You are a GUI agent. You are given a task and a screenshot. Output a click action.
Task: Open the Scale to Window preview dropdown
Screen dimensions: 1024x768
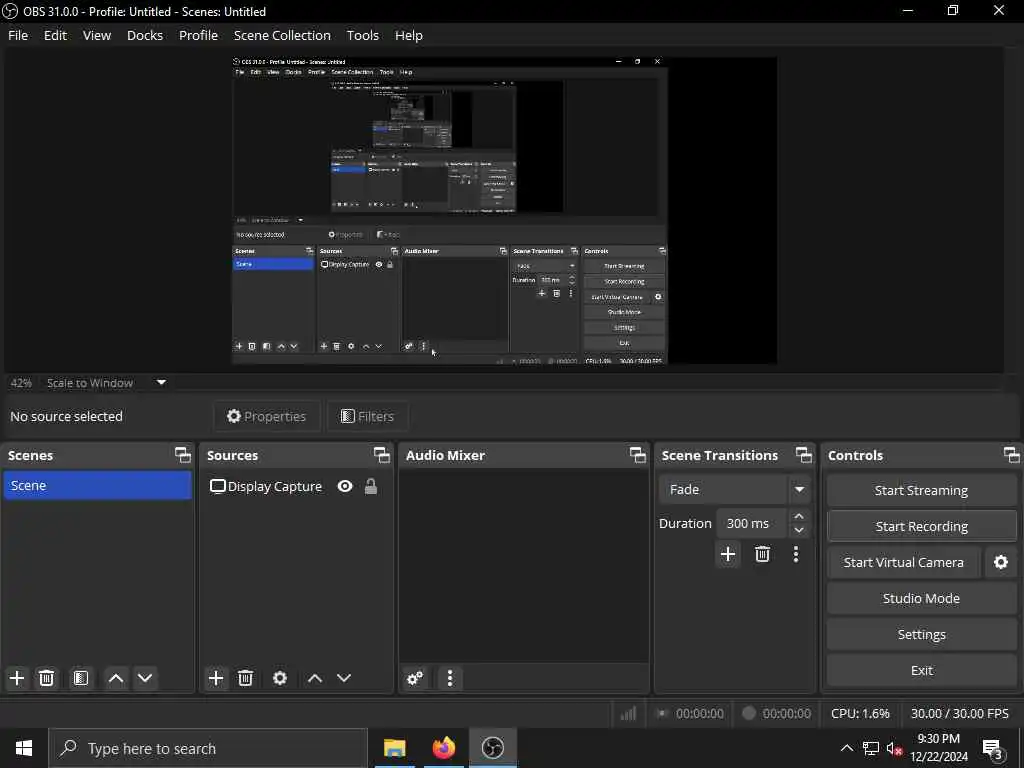point(161,383)
